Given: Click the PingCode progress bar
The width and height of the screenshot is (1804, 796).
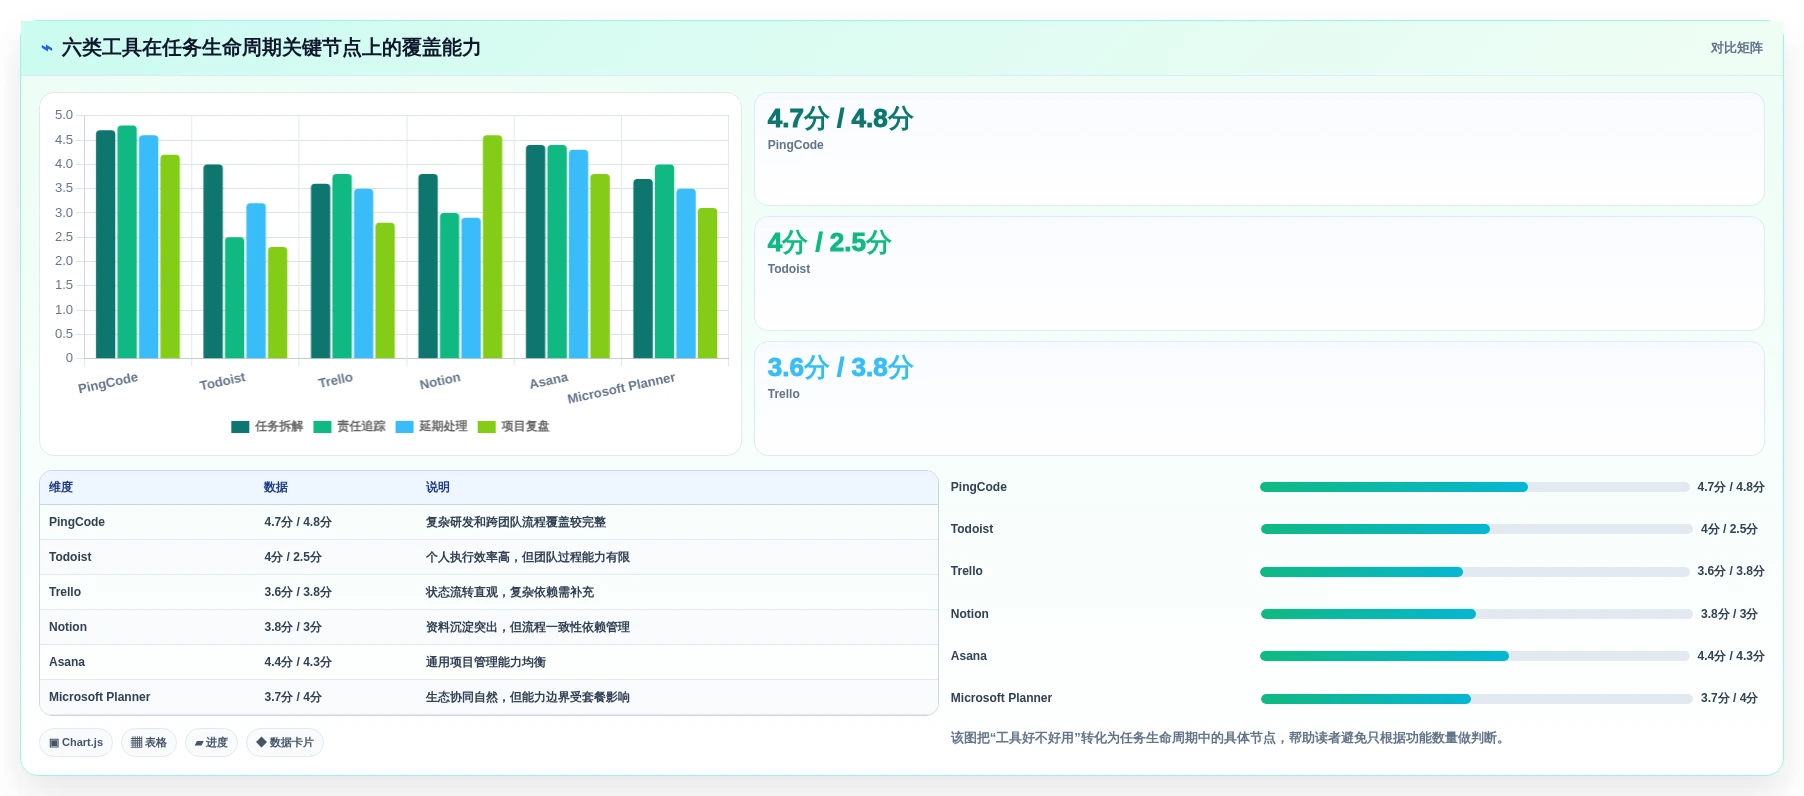Looking at the screenshot, I should click(1474, 487).
